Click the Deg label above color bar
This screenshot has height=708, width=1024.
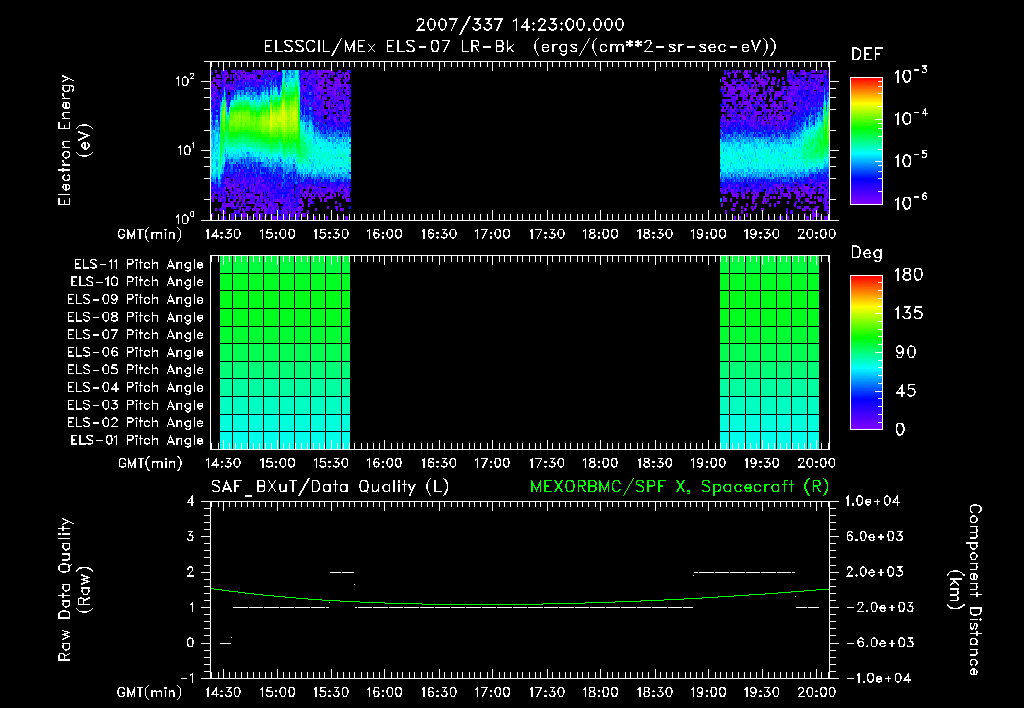point(866,253)
